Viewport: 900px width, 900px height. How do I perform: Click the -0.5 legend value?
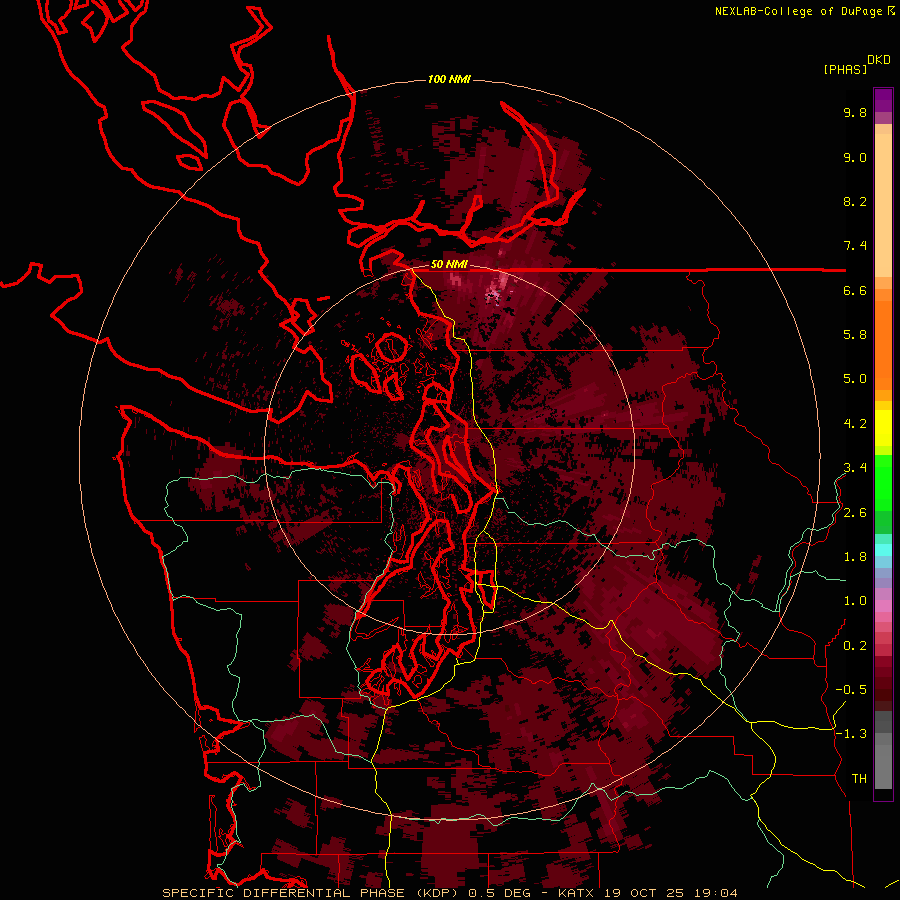coord(851,690)
